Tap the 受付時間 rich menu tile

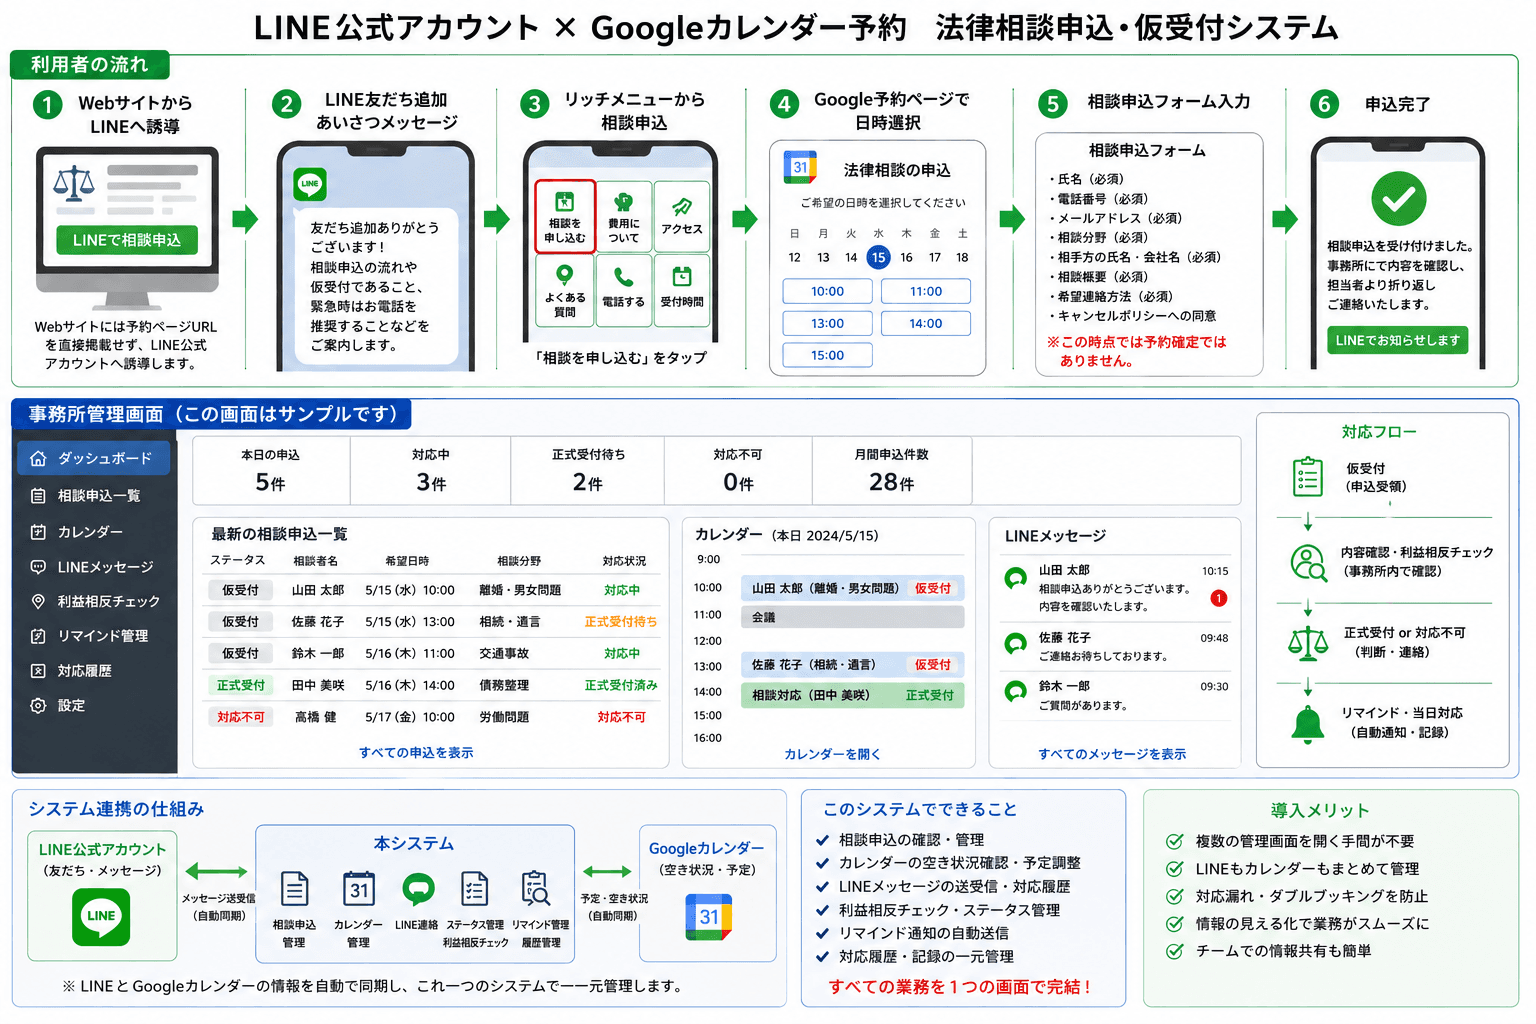682,291
